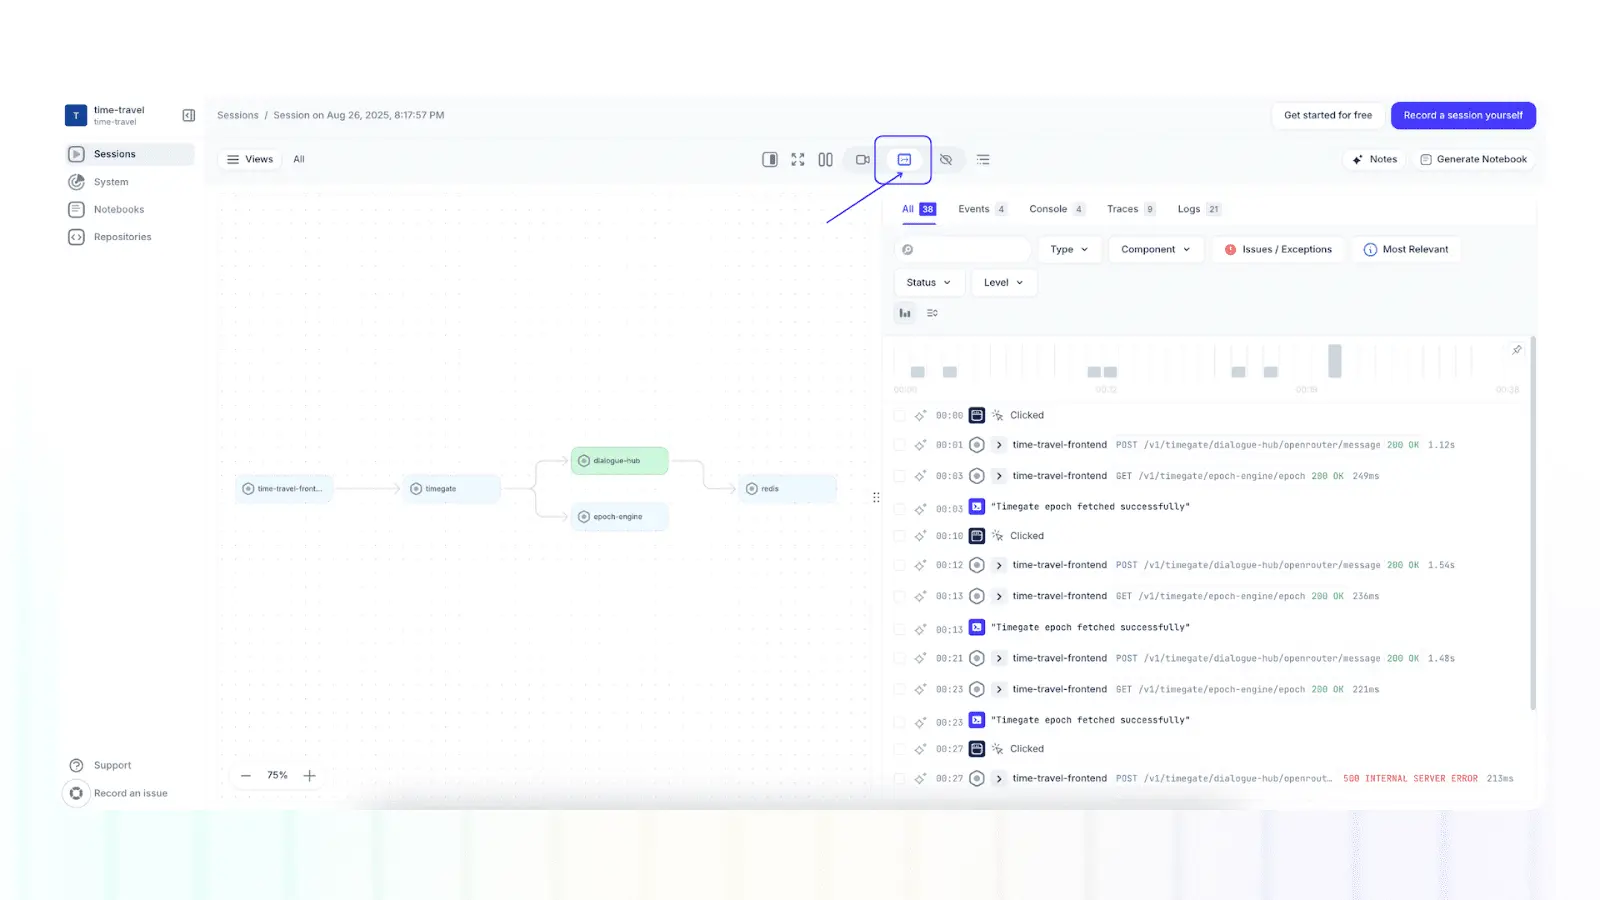Check the checkbox for 00:00 Clicked event

click(899, 416)
